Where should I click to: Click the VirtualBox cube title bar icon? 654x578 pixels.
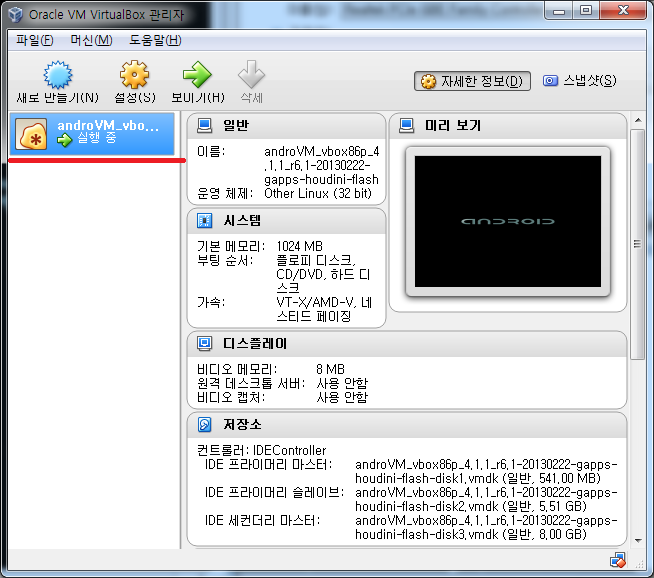pos(15,14)
